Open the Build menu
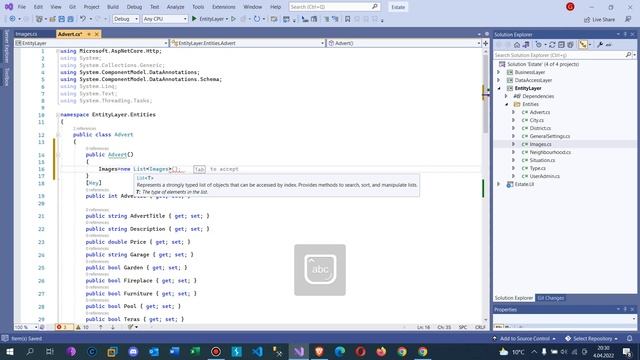The image size is (640, 360). pos(113,7)
